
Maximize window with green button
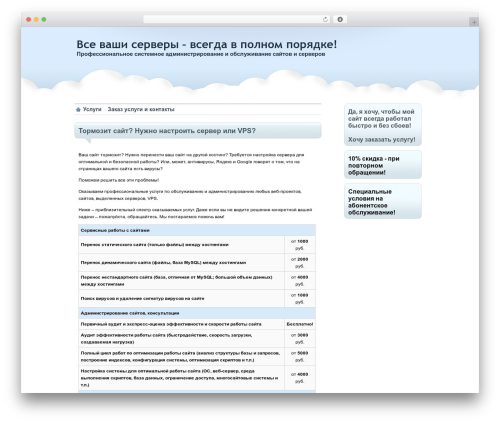pos(44,20)
